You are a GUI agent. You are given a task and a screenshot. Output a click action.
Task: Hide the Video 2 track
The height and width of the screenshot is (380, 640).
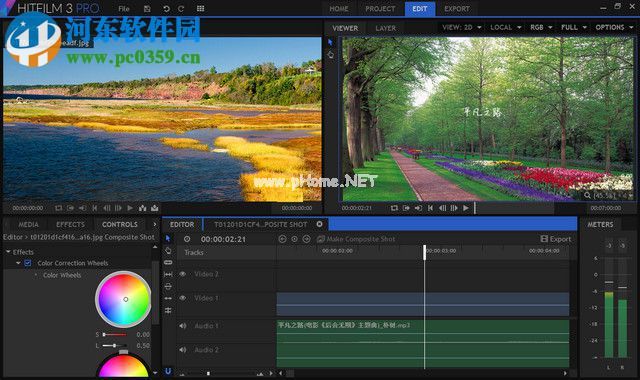(x=183, y=274)
